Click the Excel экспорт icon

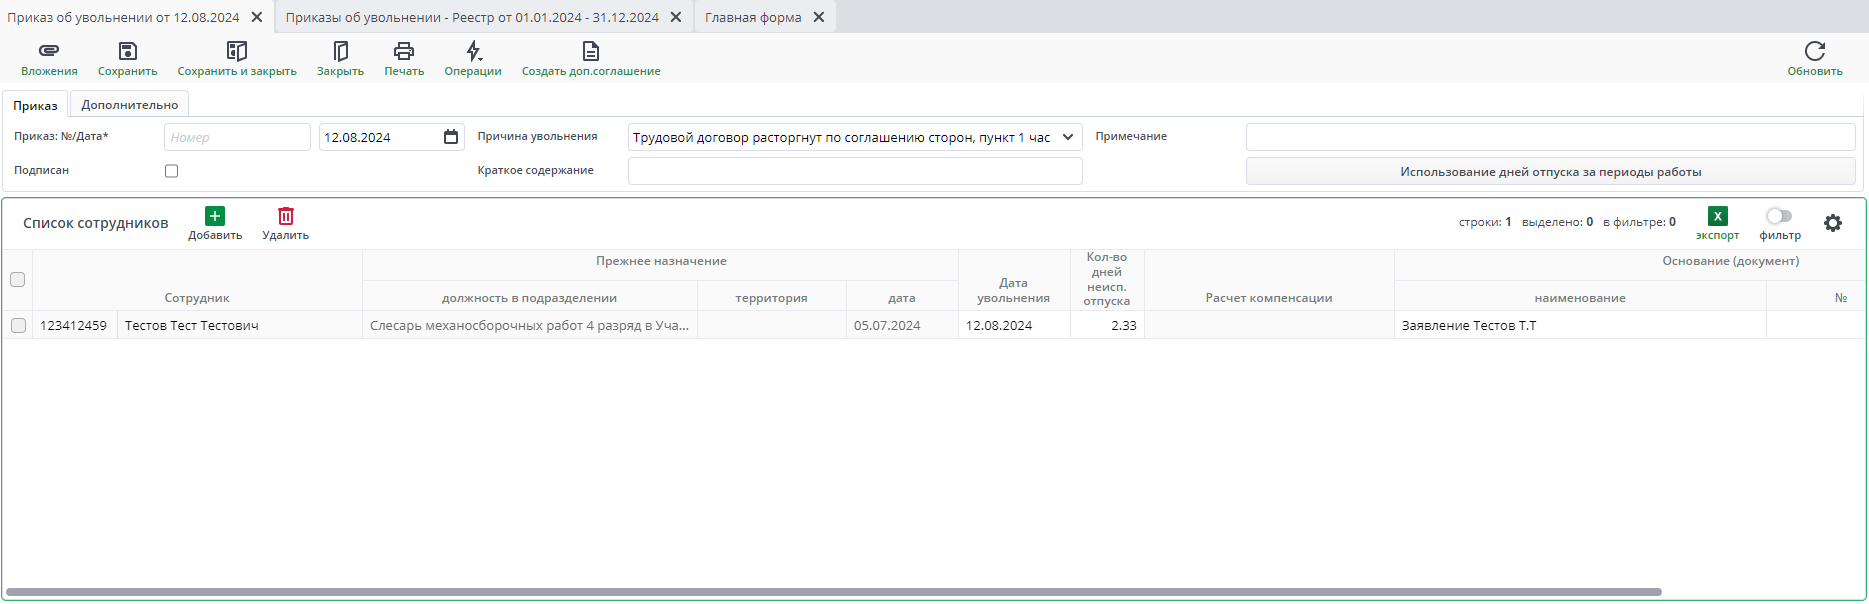point(1717,216)
